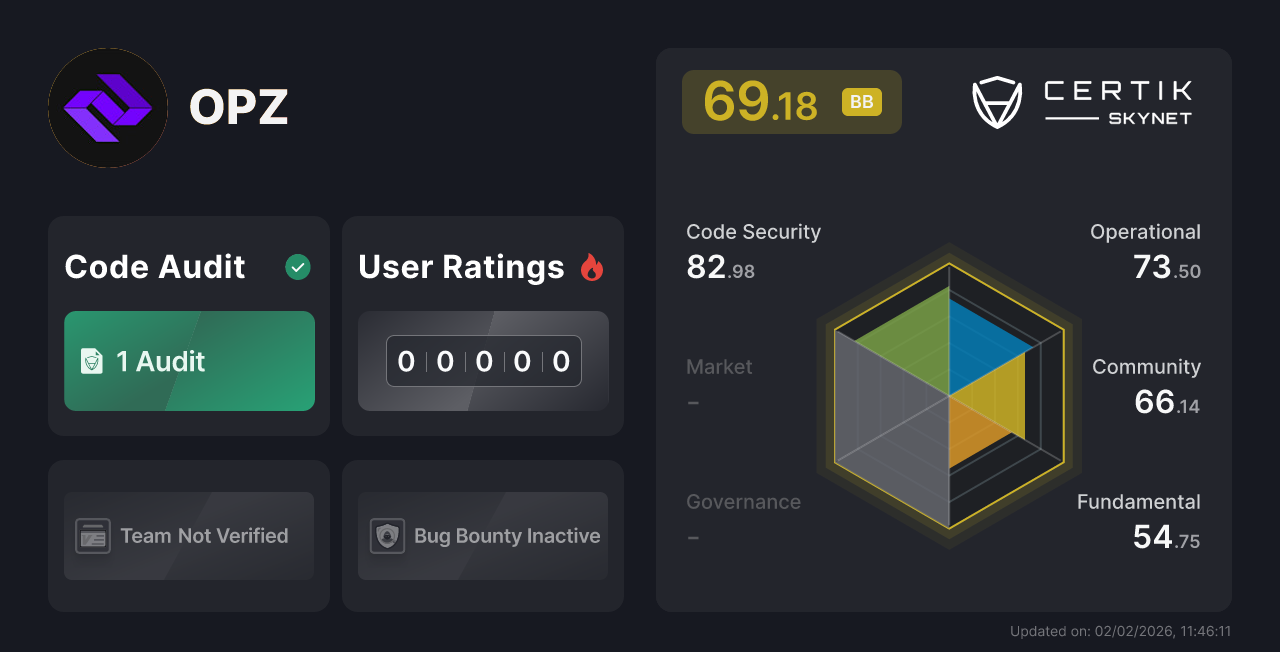Expand the Governance score entry
The width and height of the screenshot is (1280, 652).
[x=743, y=518]
